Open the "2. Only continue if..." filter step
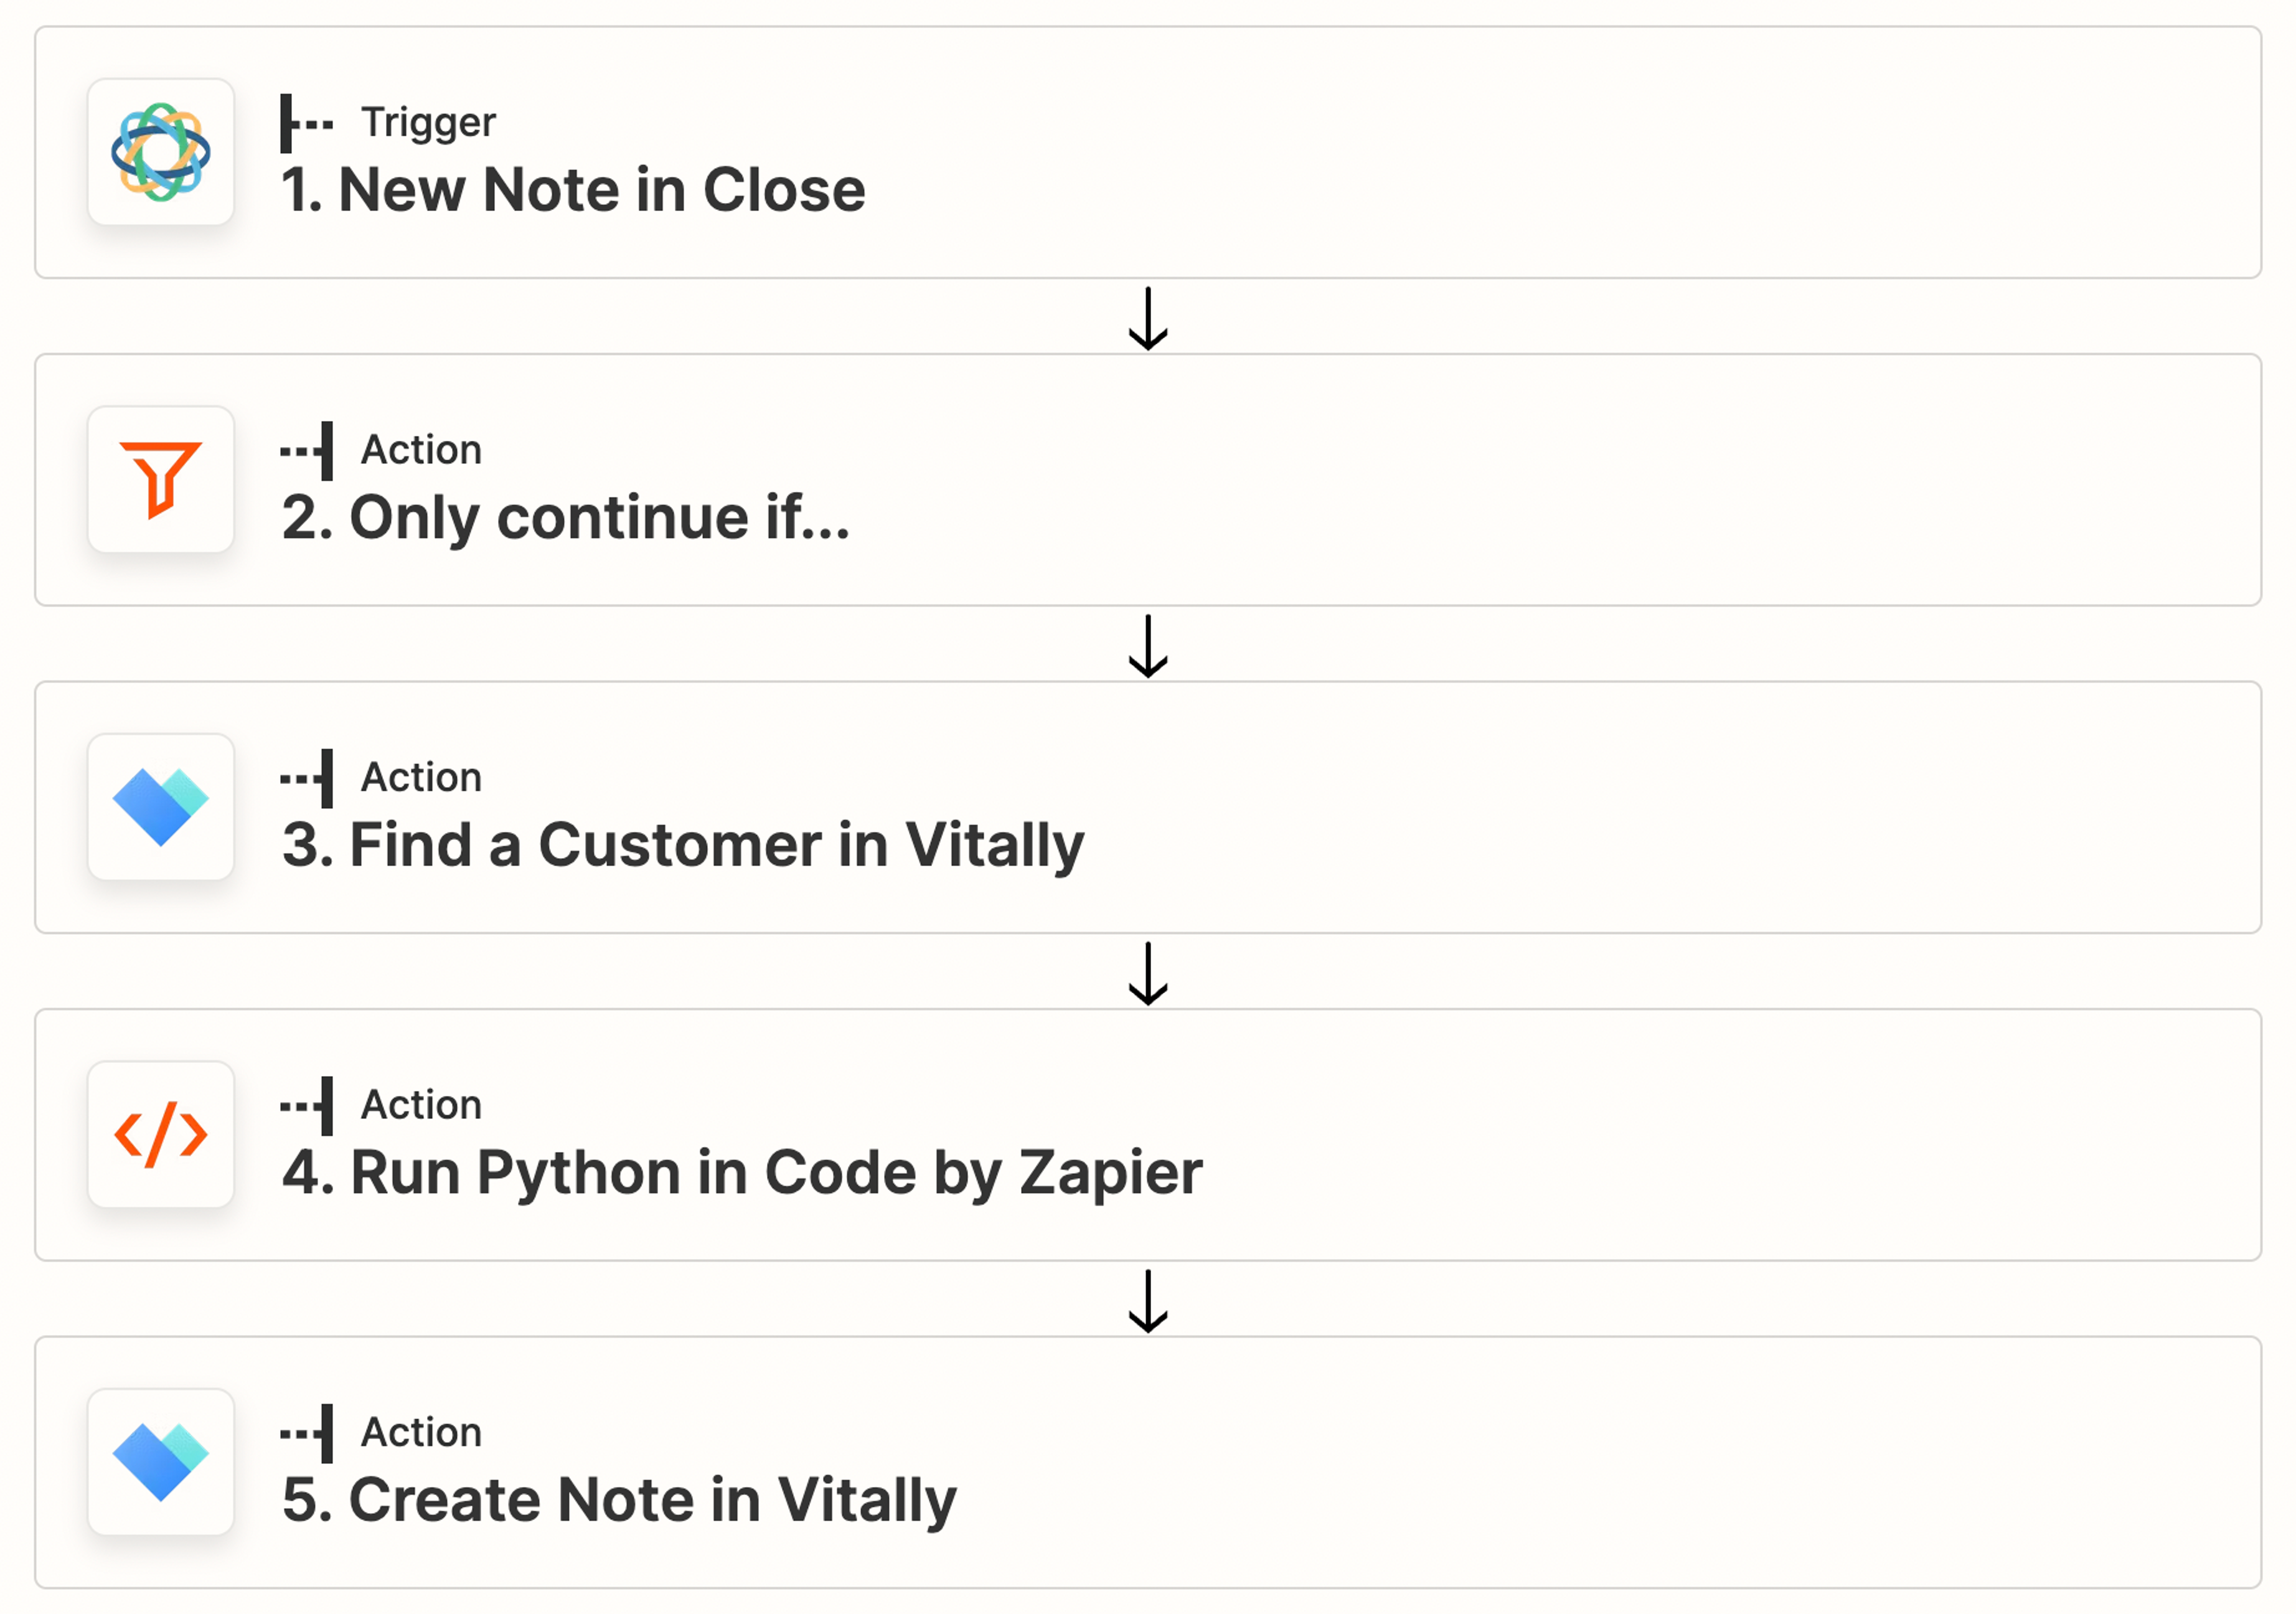The height and width of the screenshot is (1614, 2296). pyautogui.click(x=565, y=518)
